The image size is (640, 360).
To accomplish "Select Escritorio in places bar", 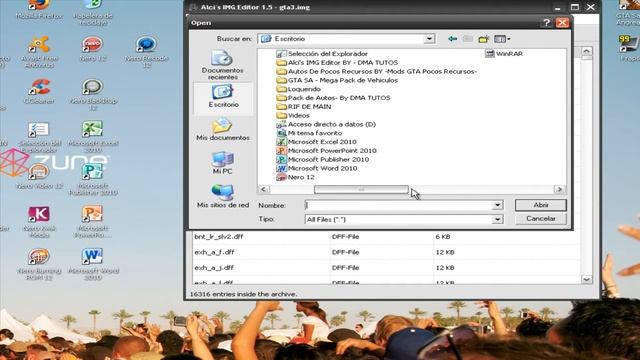I will (223, 96).
